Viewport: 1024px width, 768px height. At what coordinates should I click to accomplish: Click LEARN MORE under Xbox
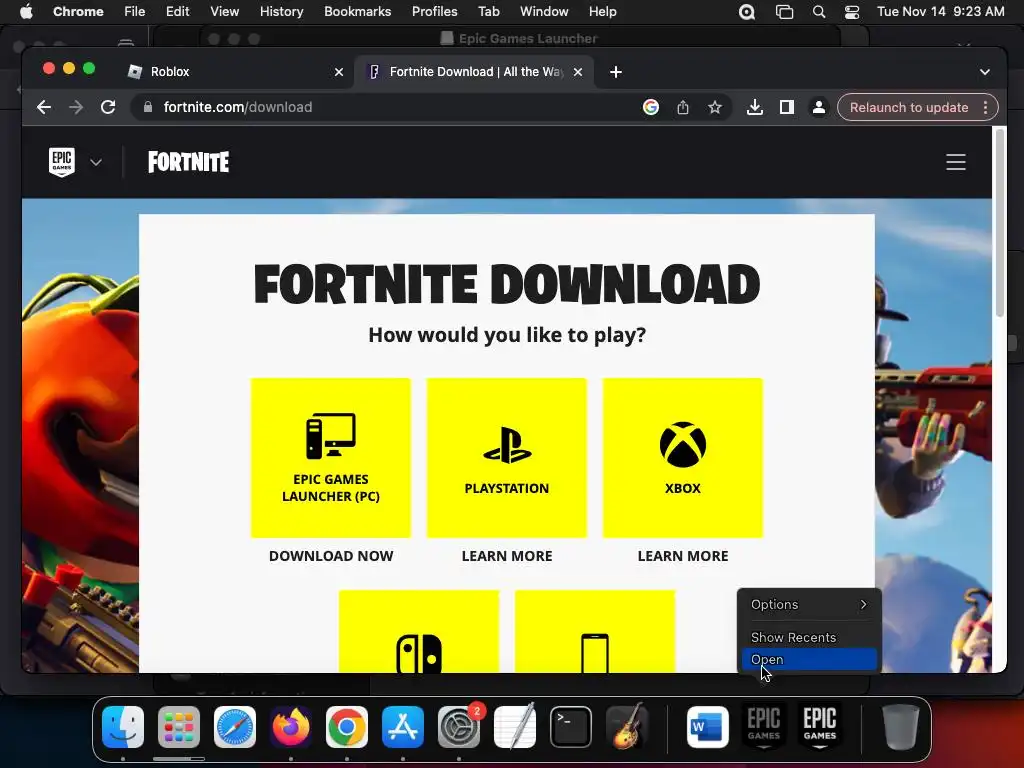point(682,556)
